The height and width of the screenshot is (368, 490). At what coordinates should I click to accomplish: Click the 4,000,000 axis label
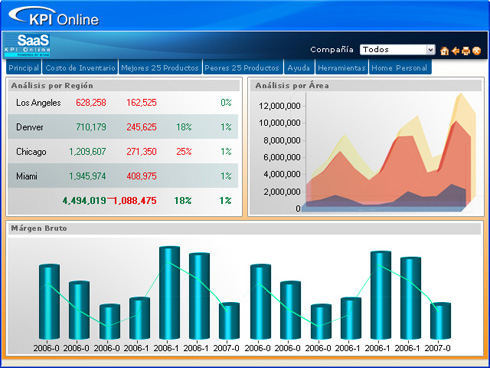pos(282,174)
